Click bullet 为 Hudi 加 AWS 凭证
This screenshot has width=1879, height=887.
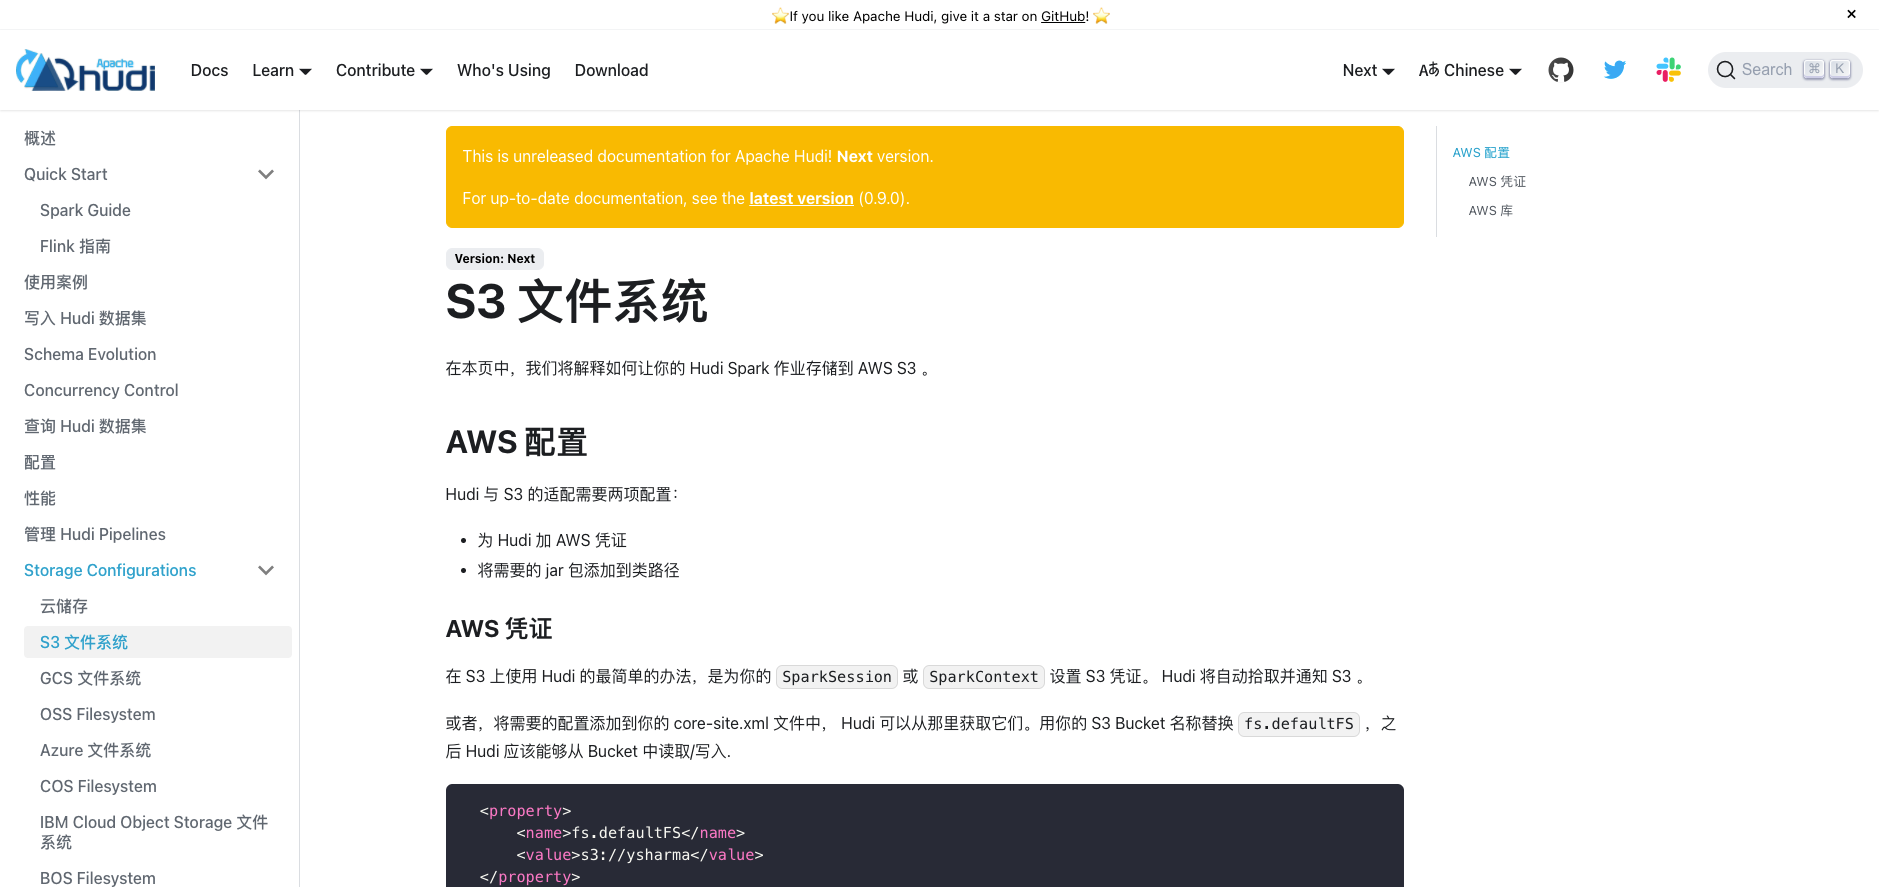(x=552, y=540)
